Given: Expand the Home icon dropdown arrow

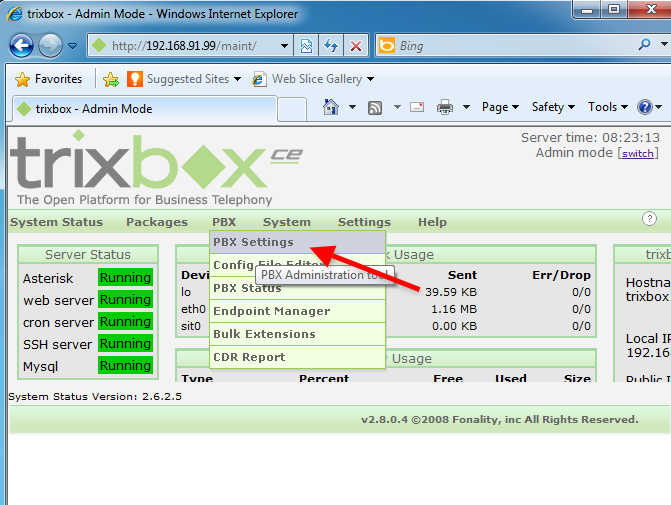Looking at the screenshot, I should [x=352, y=107].
